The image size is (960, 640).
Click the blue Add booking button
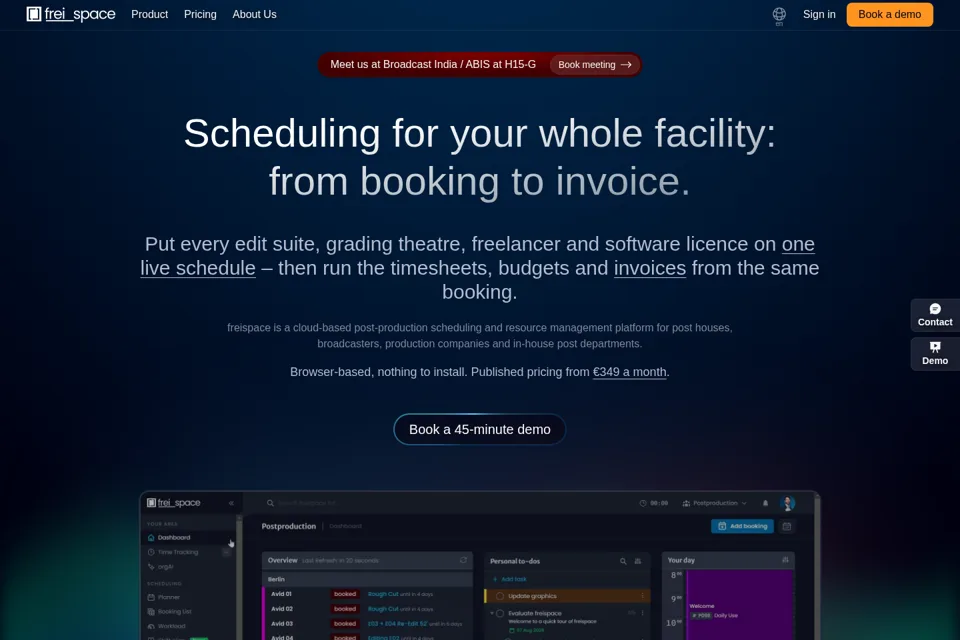pyautogui.click(x=742, y=526)
